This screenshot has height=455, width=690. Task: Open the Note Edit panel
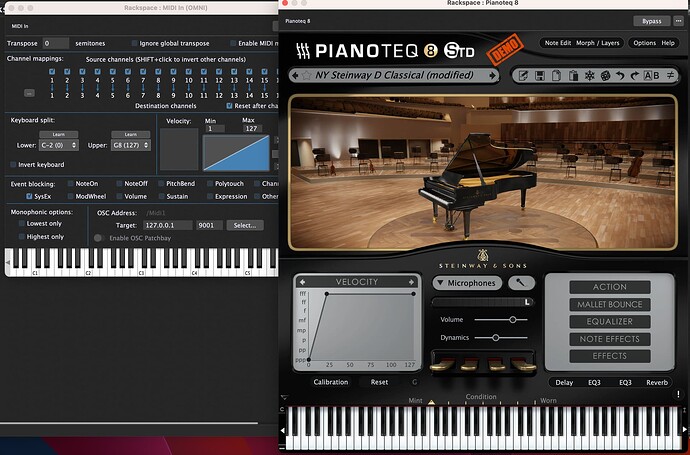[x=558, y=43]
